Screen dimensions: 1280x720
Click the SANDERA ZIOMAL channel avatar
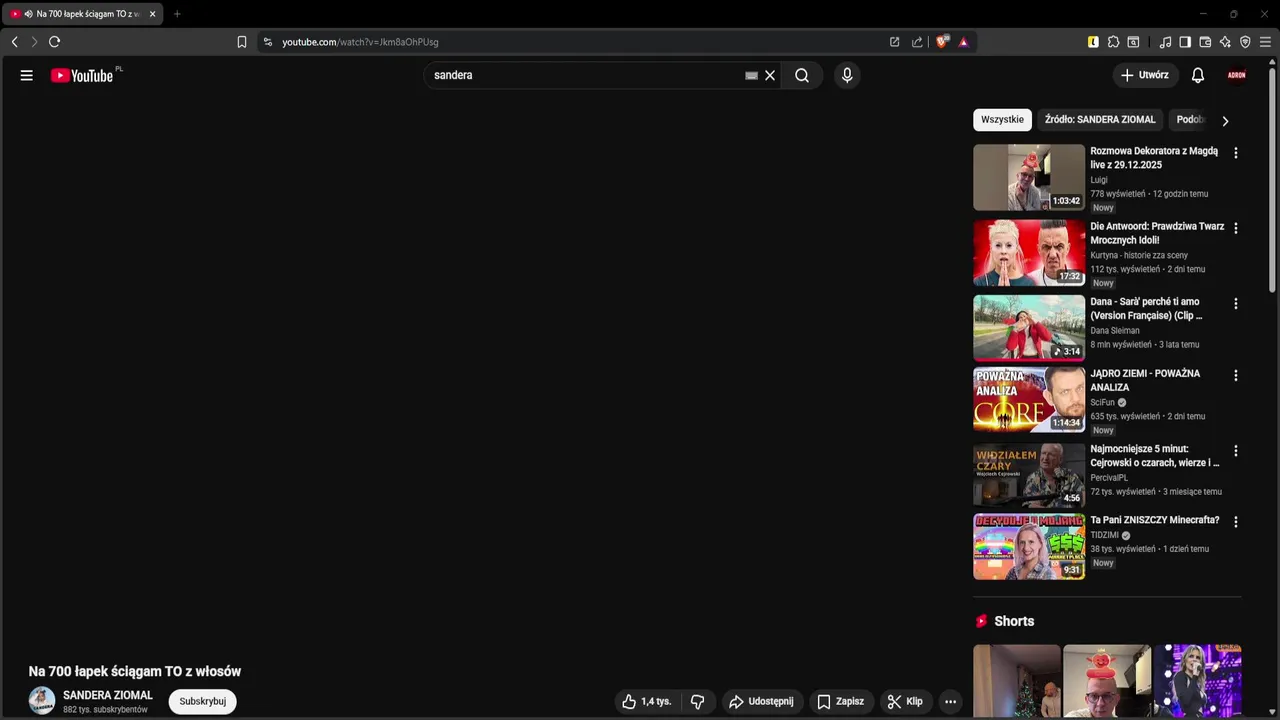(42, 701)
